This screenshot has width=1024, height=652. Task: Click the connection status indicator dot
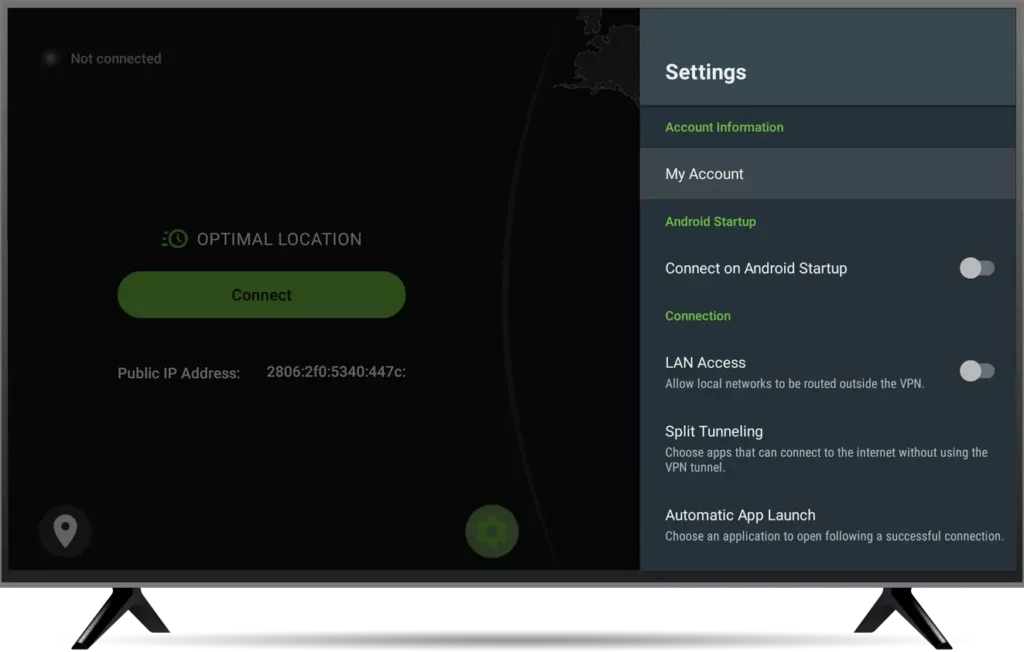tap(50, 58)
